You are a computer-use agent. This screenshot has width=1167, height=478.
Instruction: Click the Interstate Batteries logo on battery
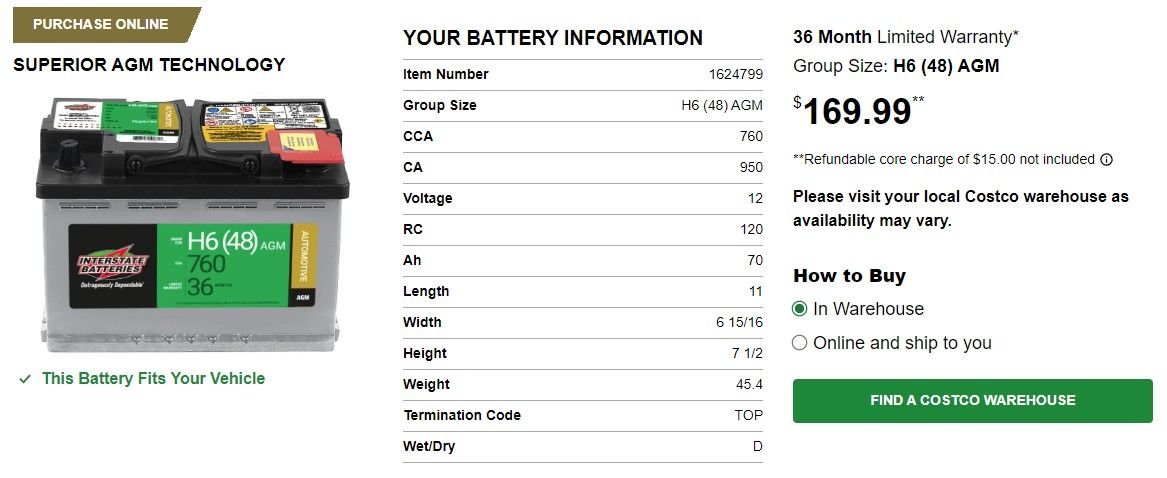click(113, 265)
